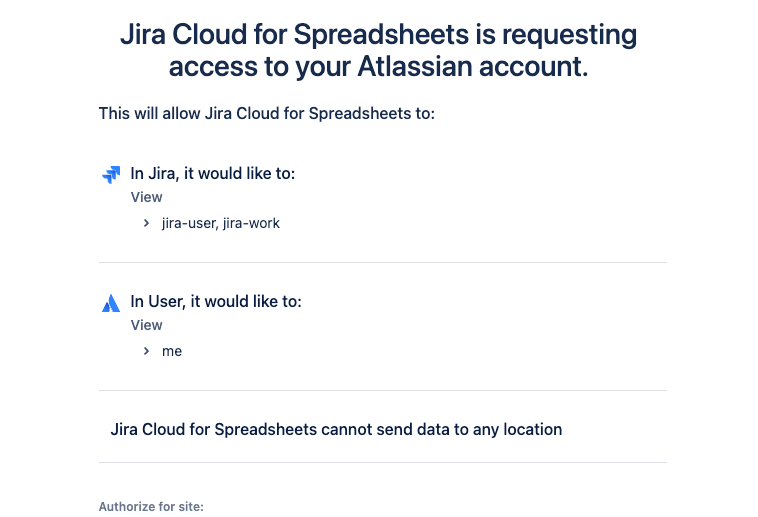
Task: Expand the jira-user, jira-work scope chevron
Action: (146, 223)
